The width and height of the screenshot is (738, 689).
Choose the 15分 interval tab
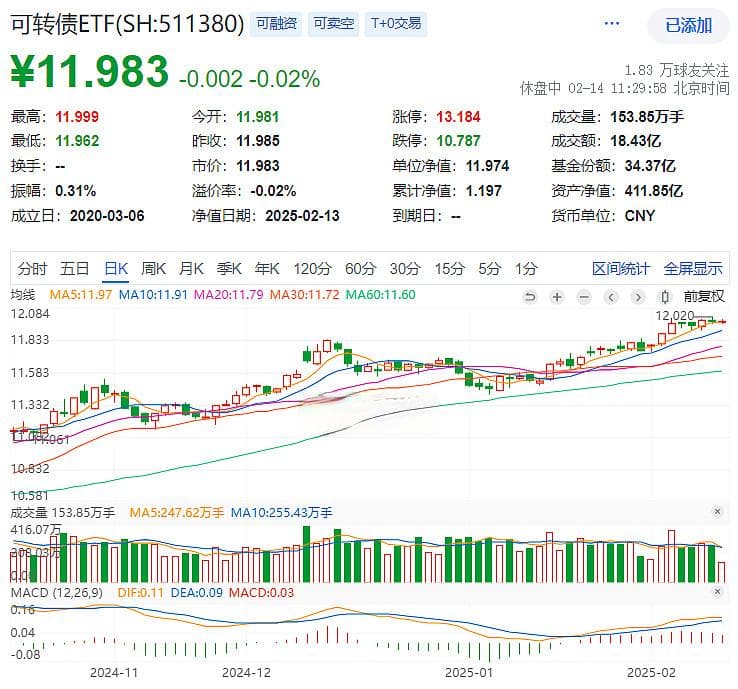tap(449, 269)
